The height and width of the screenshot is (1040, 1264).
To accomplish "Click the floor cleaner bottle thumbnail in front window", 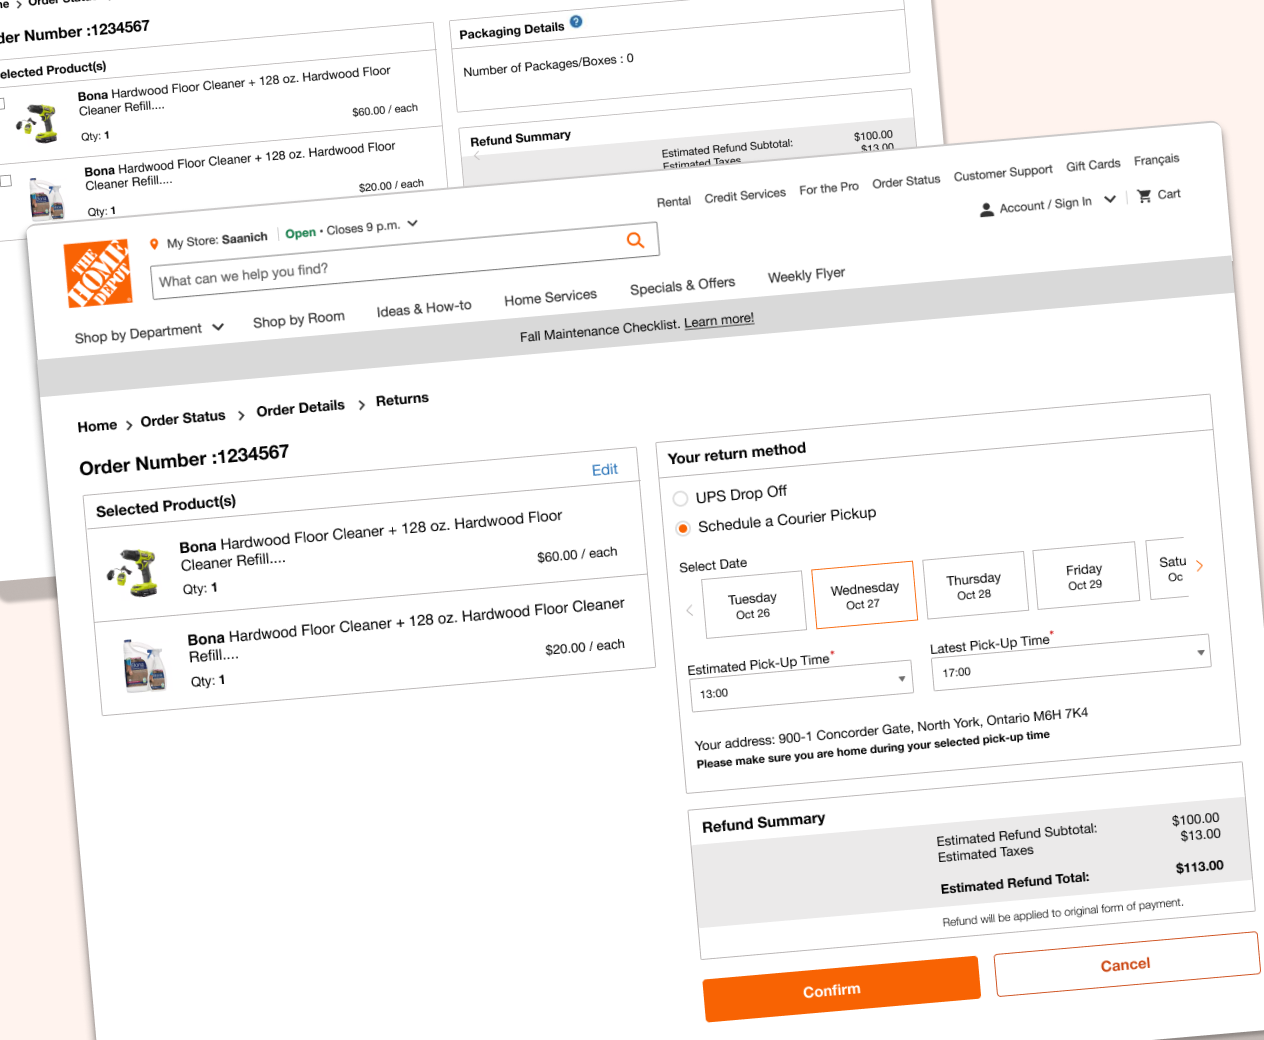I will (145, 664).
